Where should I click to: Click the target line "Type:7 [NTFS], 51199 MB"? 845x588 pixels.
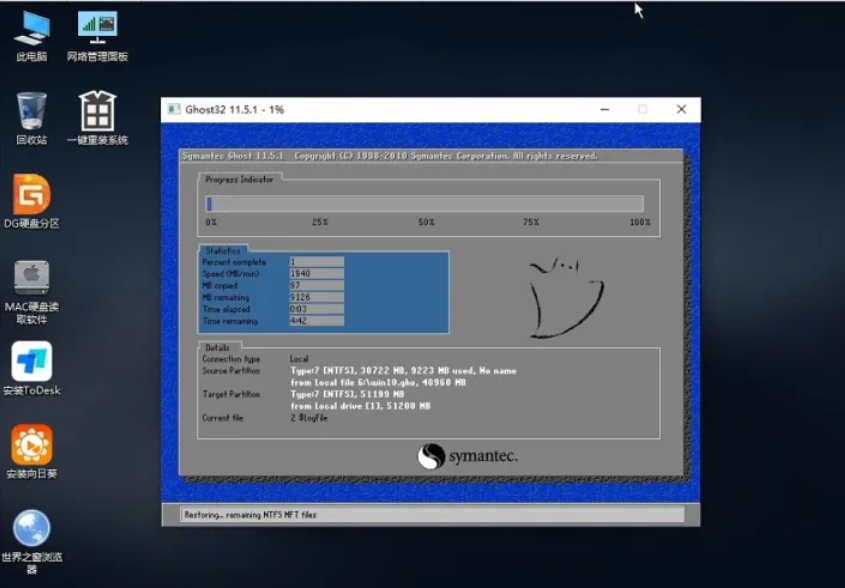347,395
